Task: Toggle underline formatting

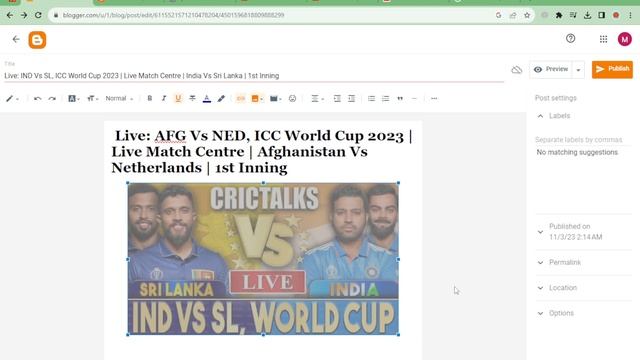Action: pos(178,98)
